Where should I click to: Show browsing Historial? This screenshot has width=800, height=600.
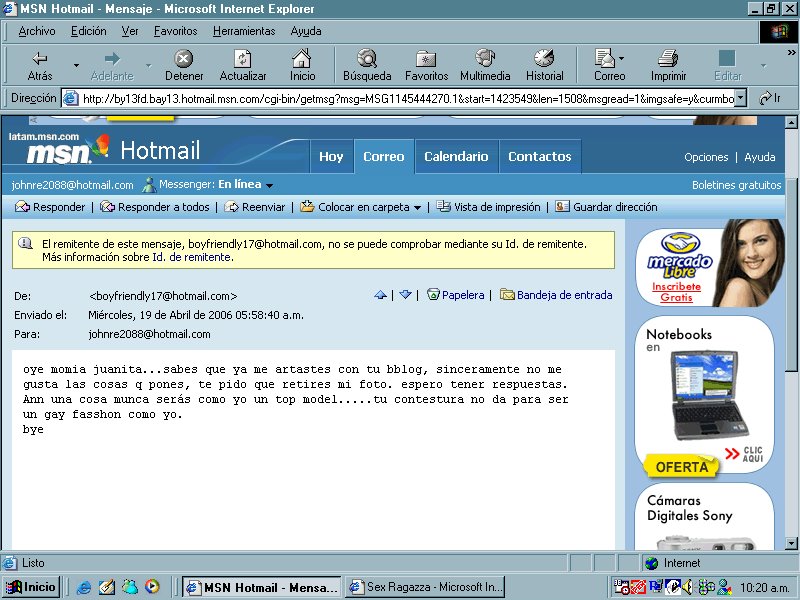tap(544, 66)
